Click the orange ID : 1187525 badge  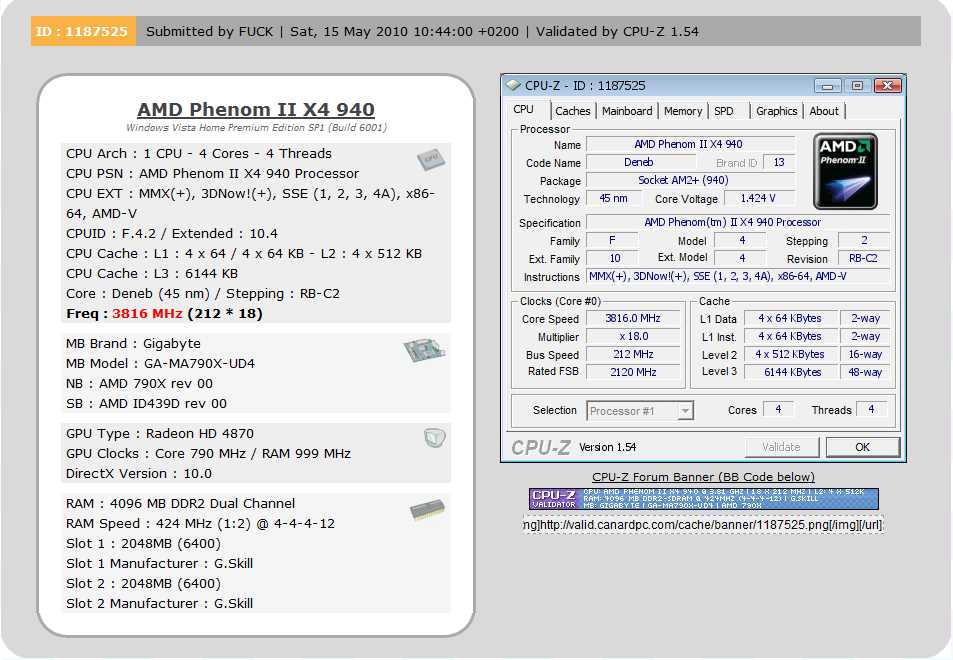coord(82,32)
